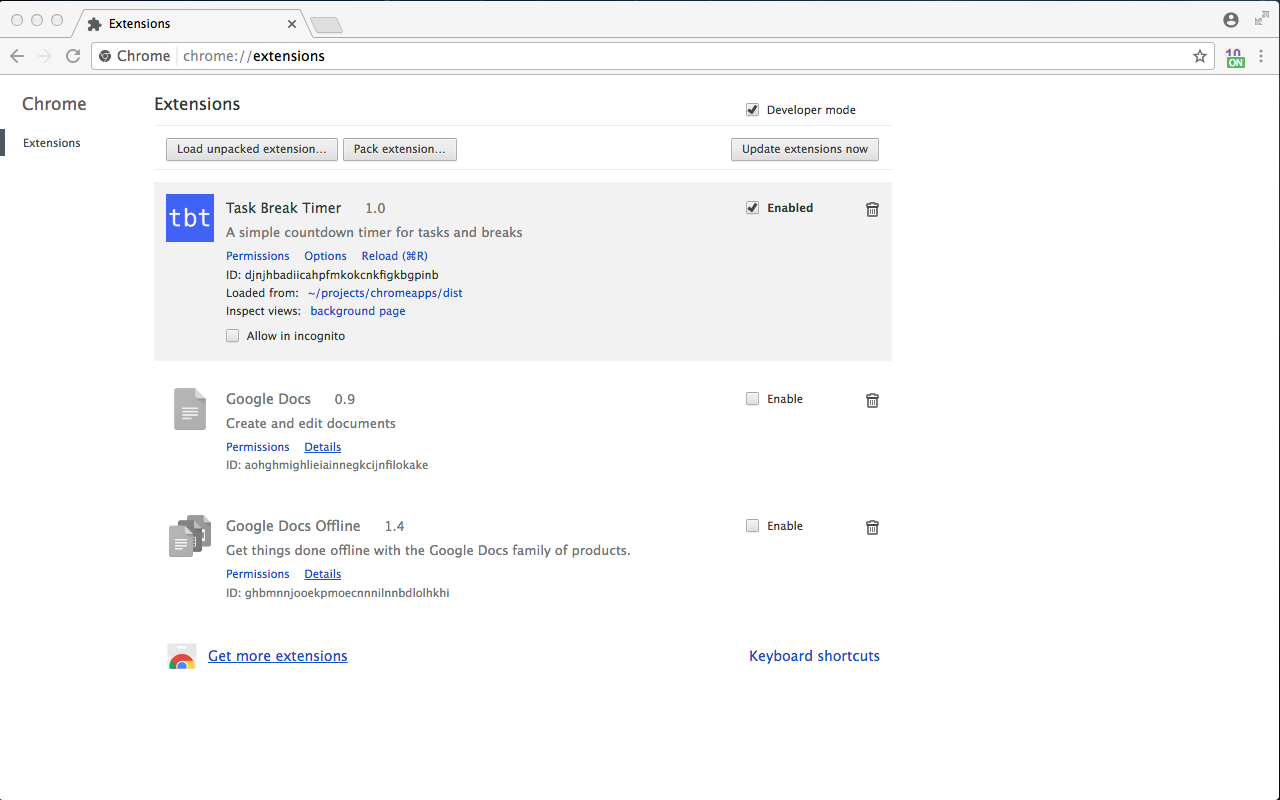This screenshot has height=800, width=1280.
Task: Delete Google Docs using its trash icon
Action: (872, 400)
